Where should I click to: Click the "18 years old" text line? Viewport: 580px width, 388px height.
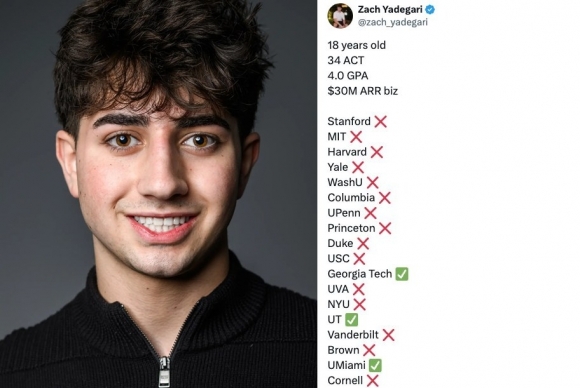[x=357, y=45]
